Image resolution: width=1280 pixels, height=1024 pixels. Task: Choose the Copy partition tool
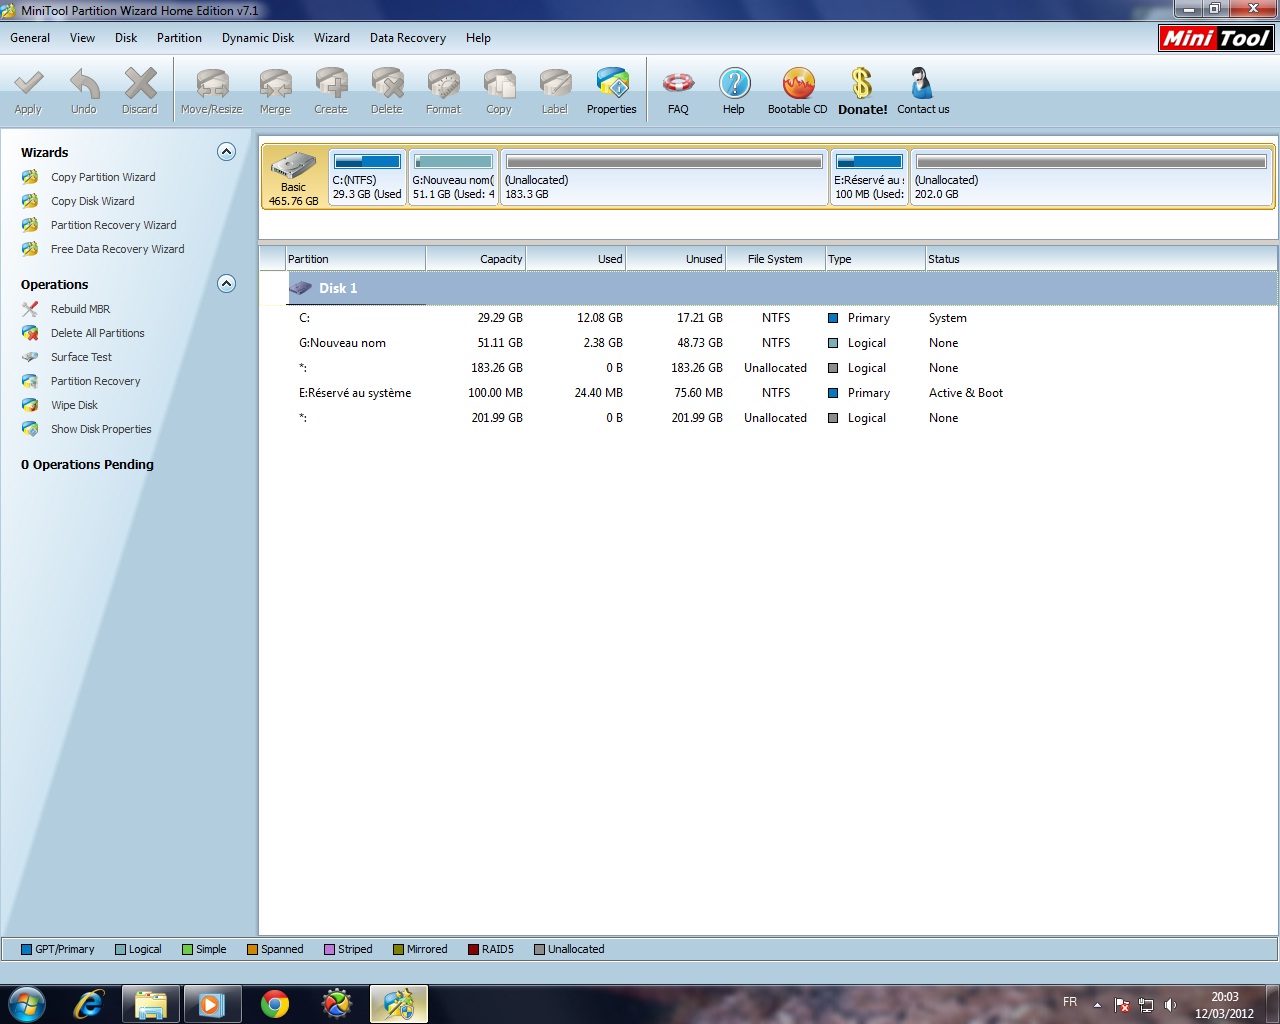tap(499, 91)
